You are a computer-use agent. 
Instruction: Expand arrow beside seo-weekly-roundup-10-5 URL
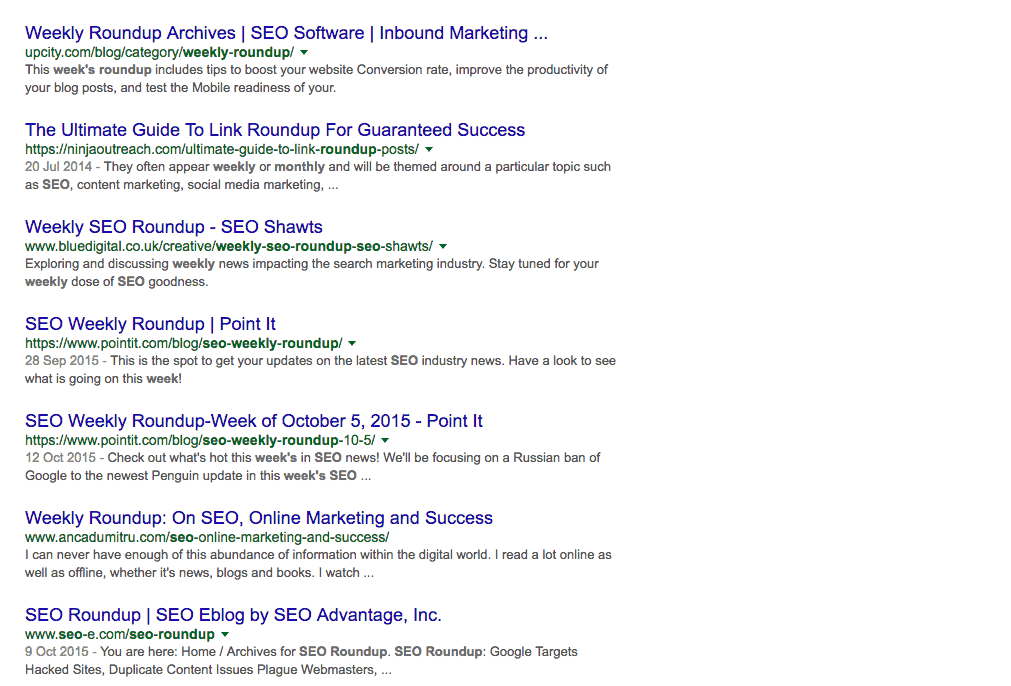coord(385,440)
